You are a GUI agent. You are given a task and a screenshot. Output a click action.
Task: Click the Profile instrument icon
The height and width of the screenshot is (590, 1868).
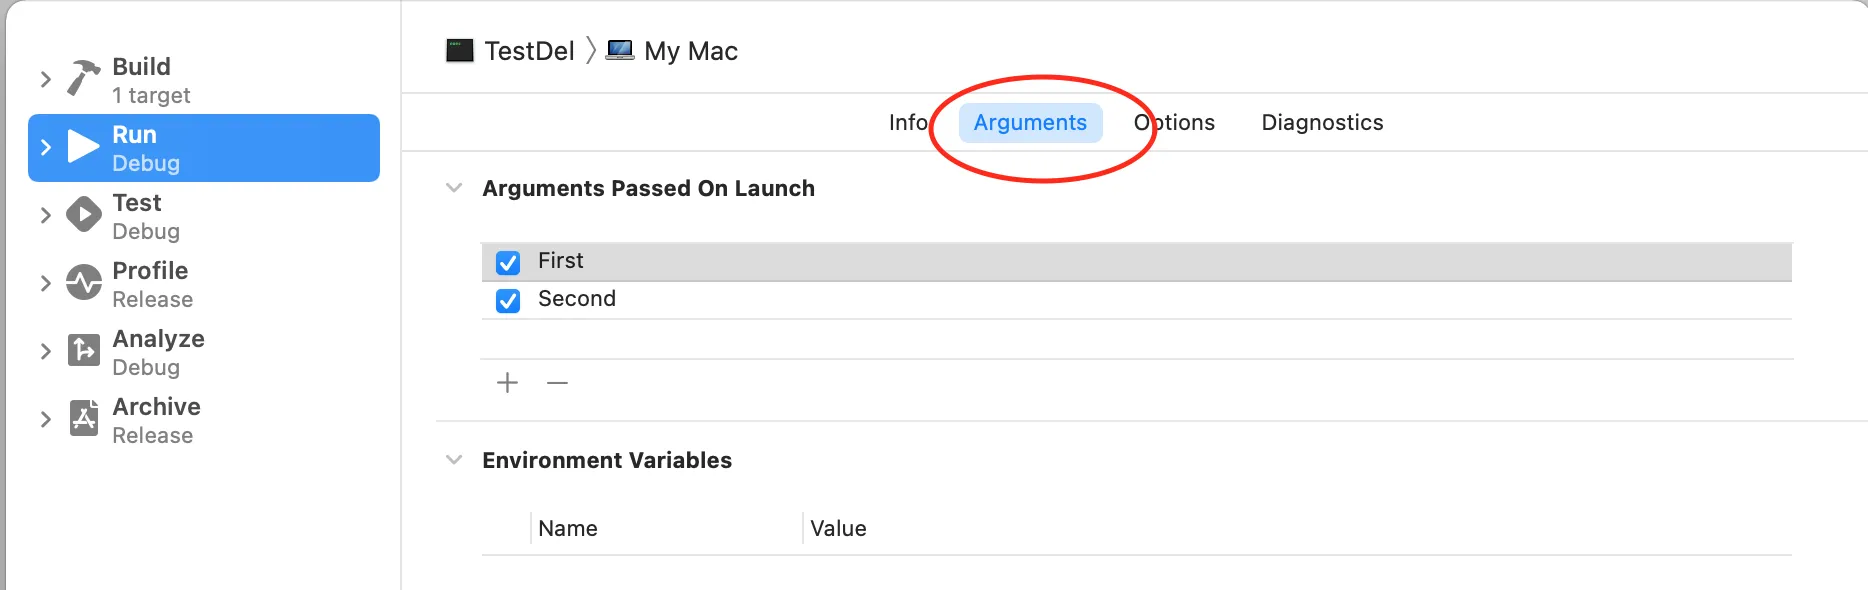pyautogui.click(x=84, y=283)
